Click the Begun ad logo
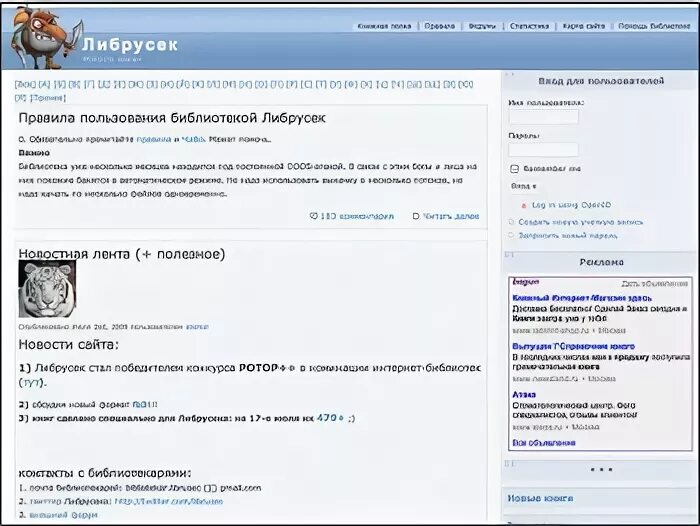700x526 pixels. pos(526,282)
